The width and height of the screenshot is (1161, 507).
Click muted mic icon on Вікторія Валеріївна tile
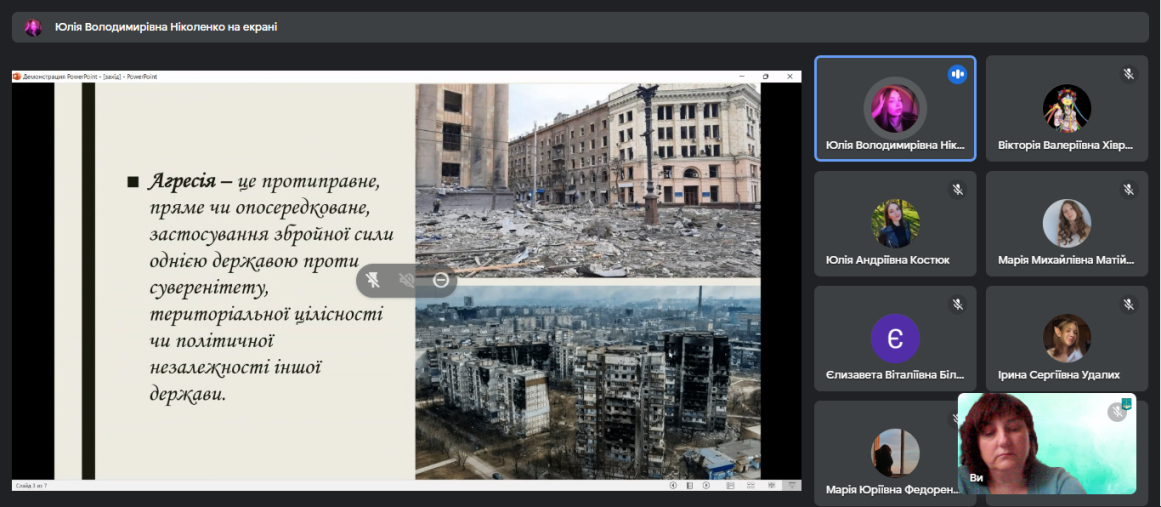pos(1128,74)
